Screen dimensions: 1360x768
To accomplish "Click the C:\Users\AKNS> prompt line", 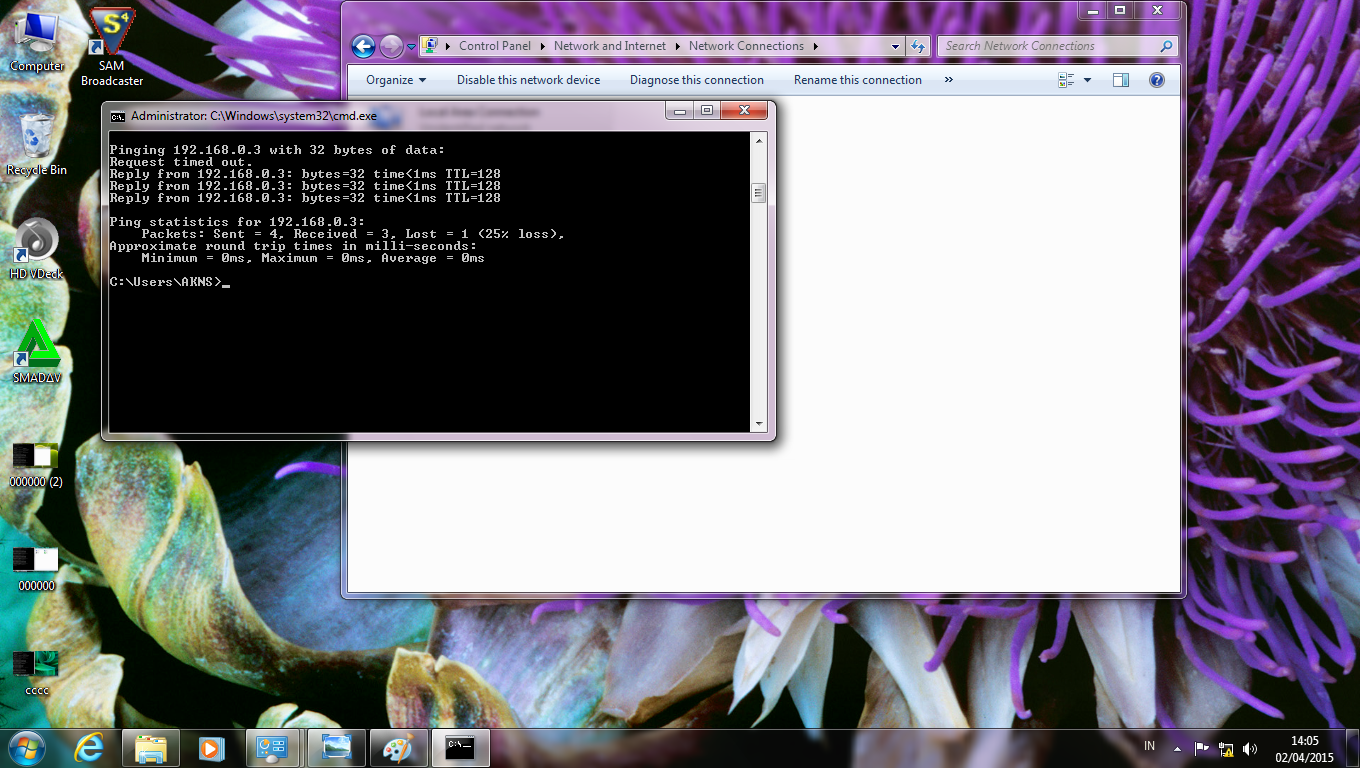I will 169,282.
